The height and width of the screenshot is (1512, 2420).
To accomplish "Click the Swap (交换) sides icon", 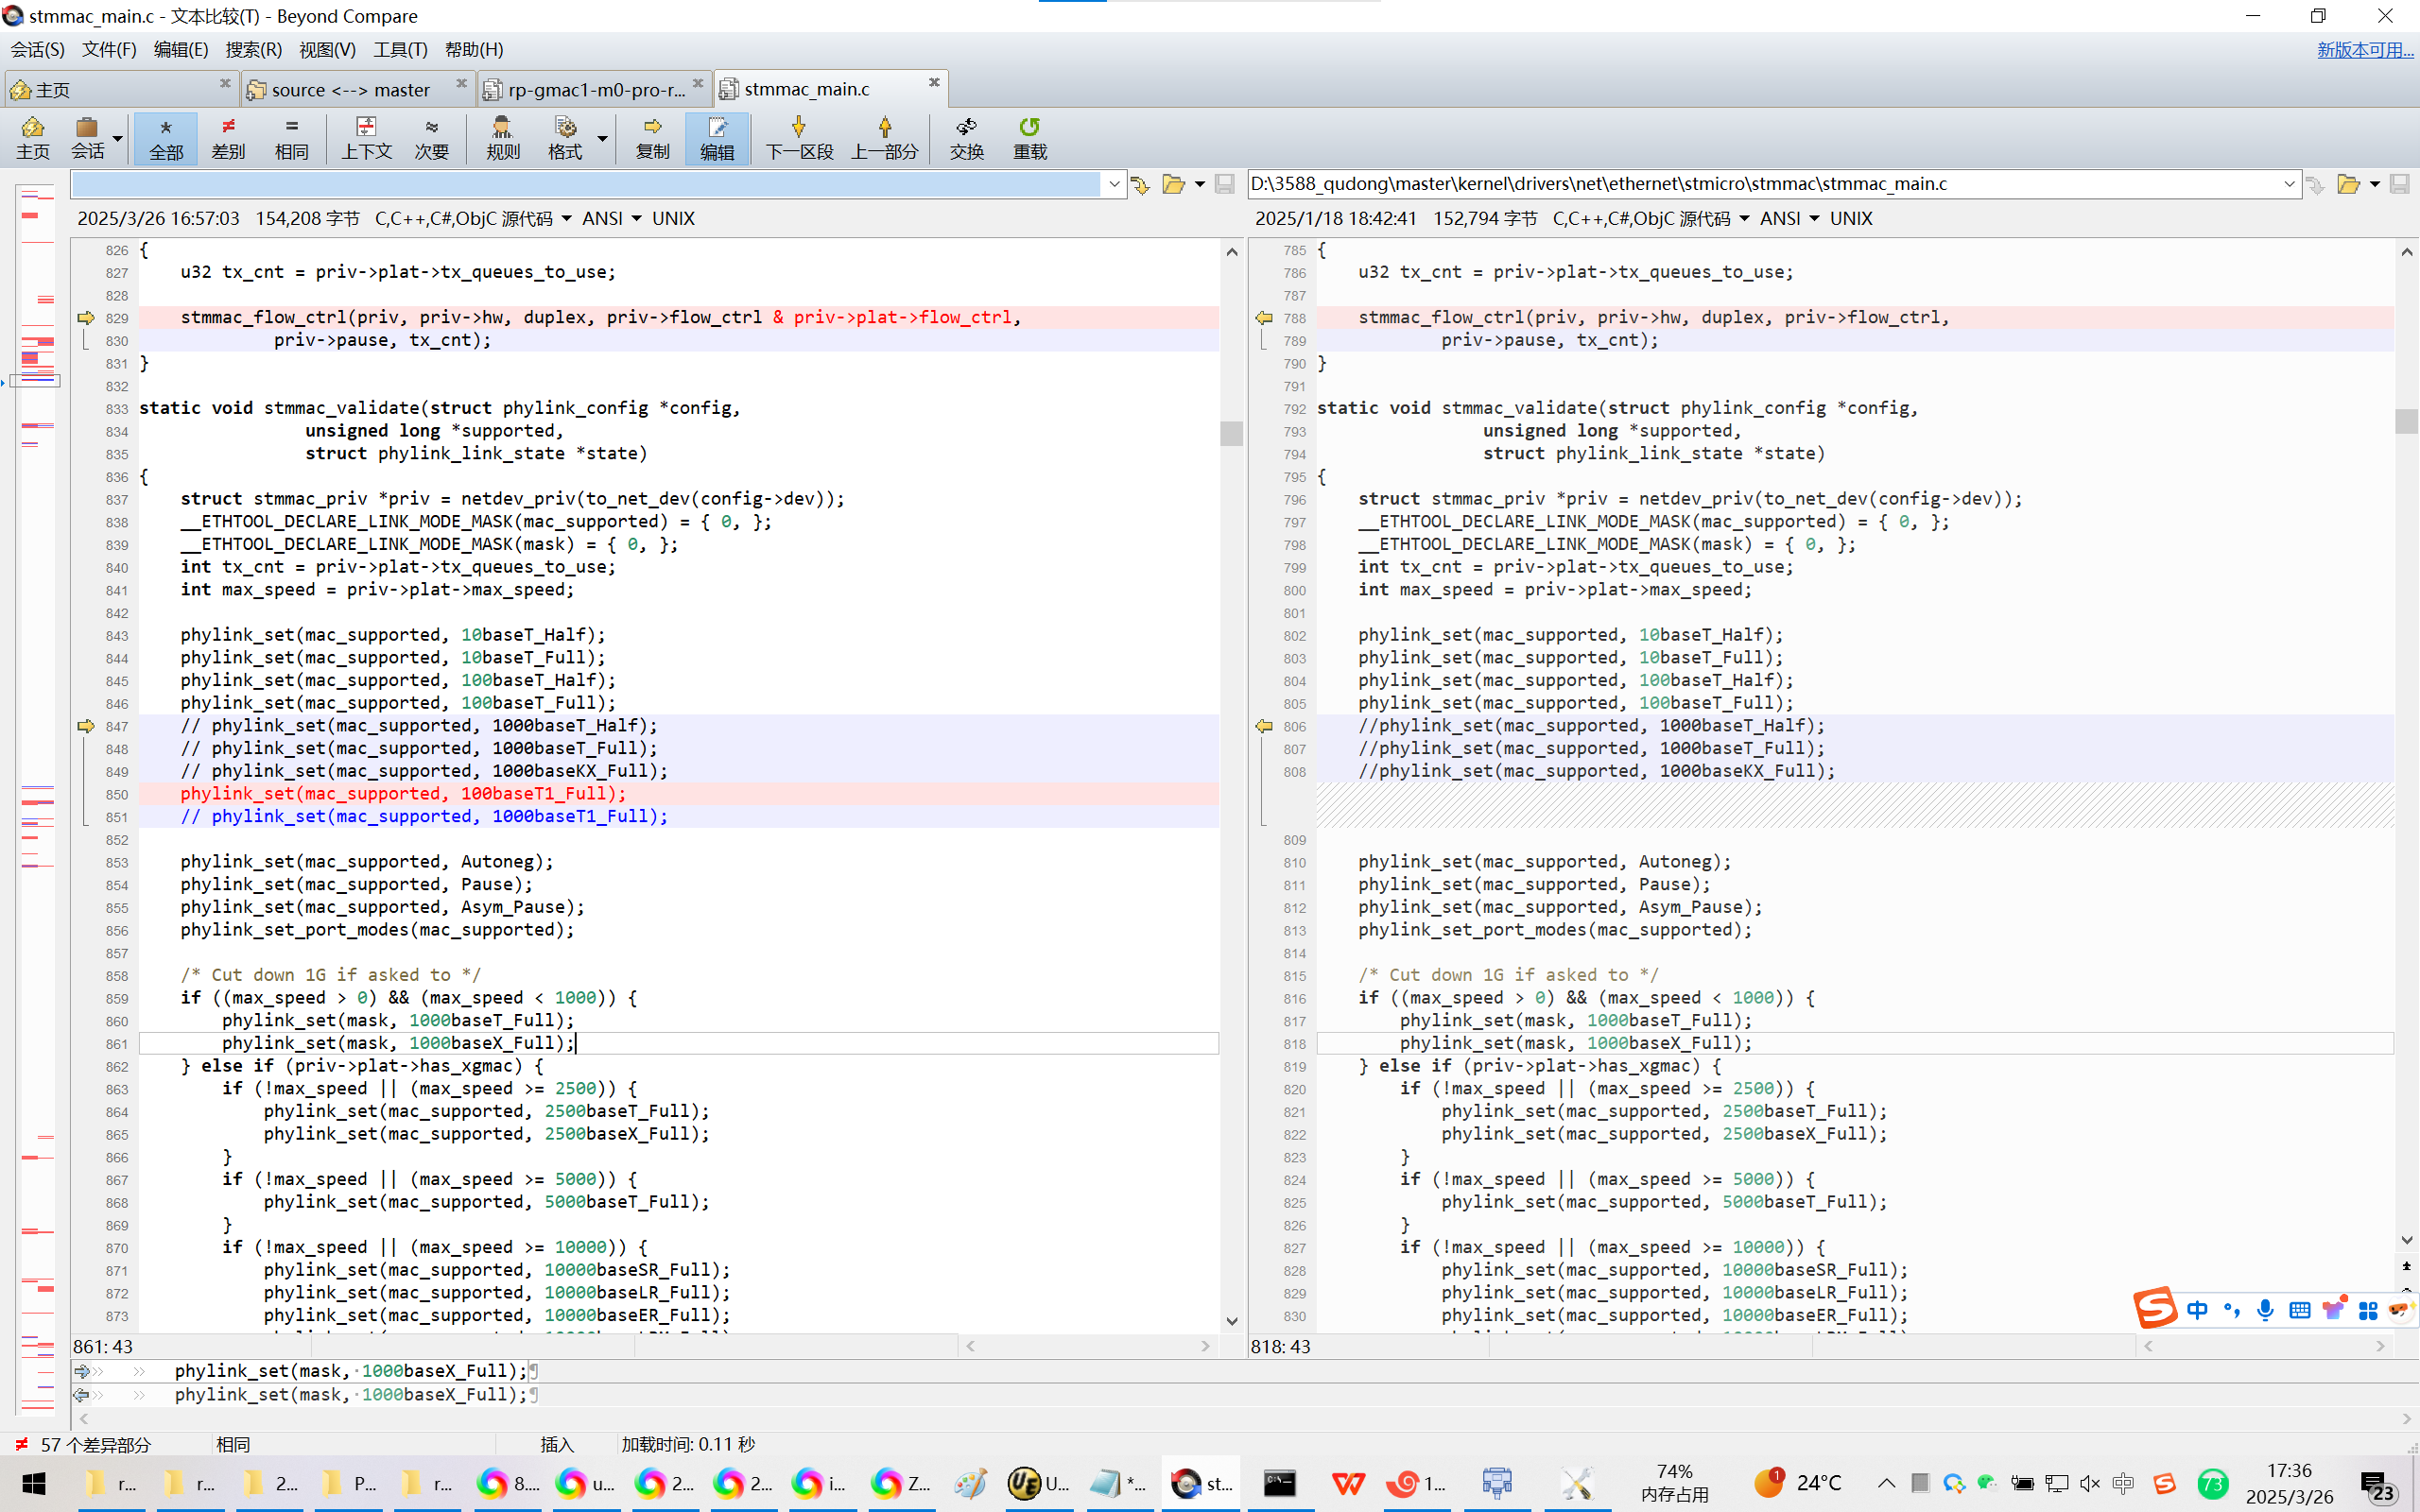I will (x=966, y=137).
